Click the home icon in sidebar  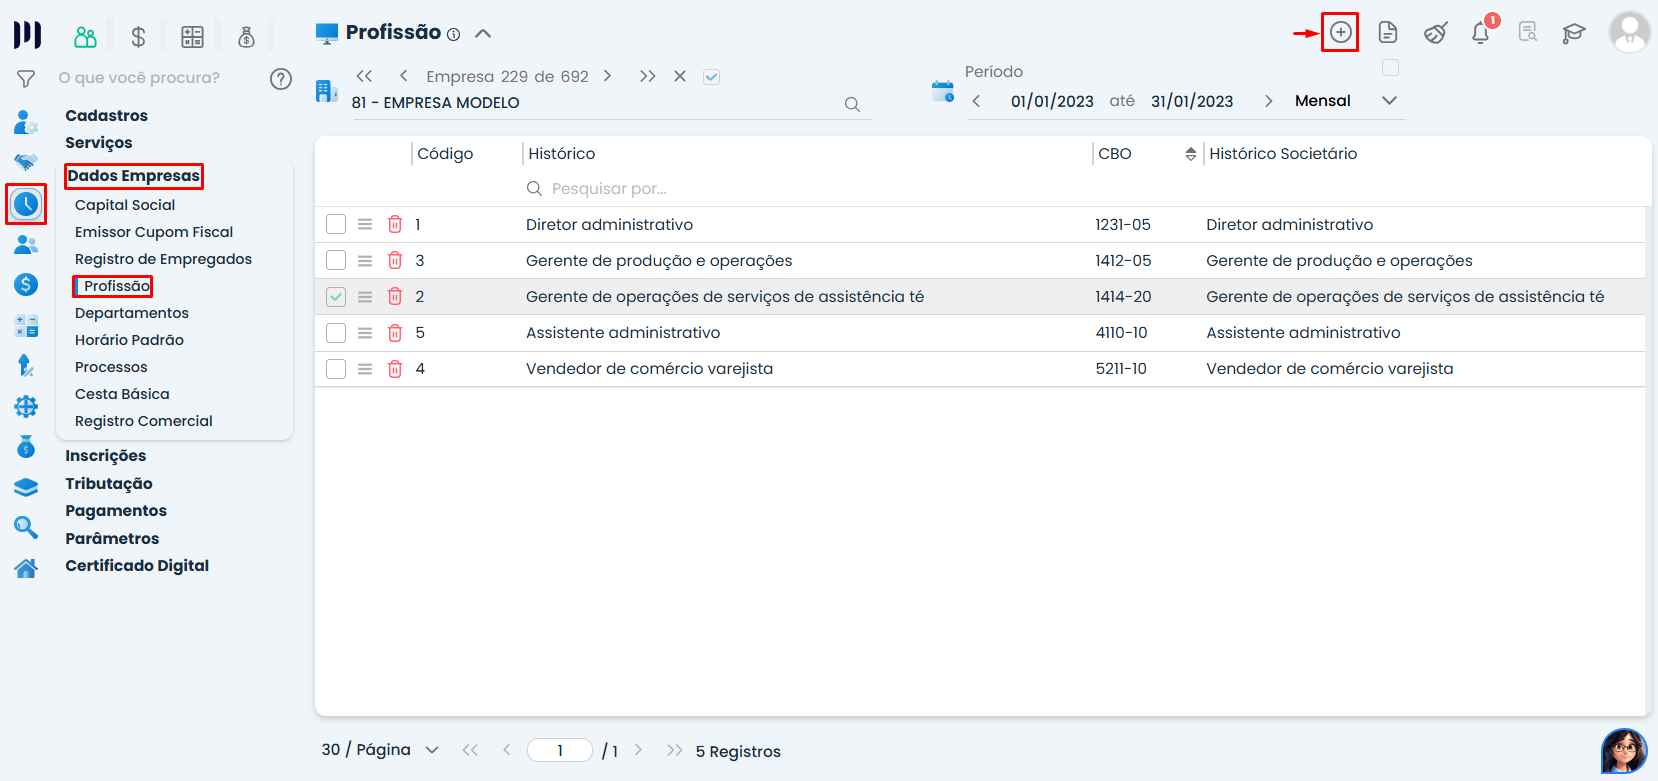point(26,568)
